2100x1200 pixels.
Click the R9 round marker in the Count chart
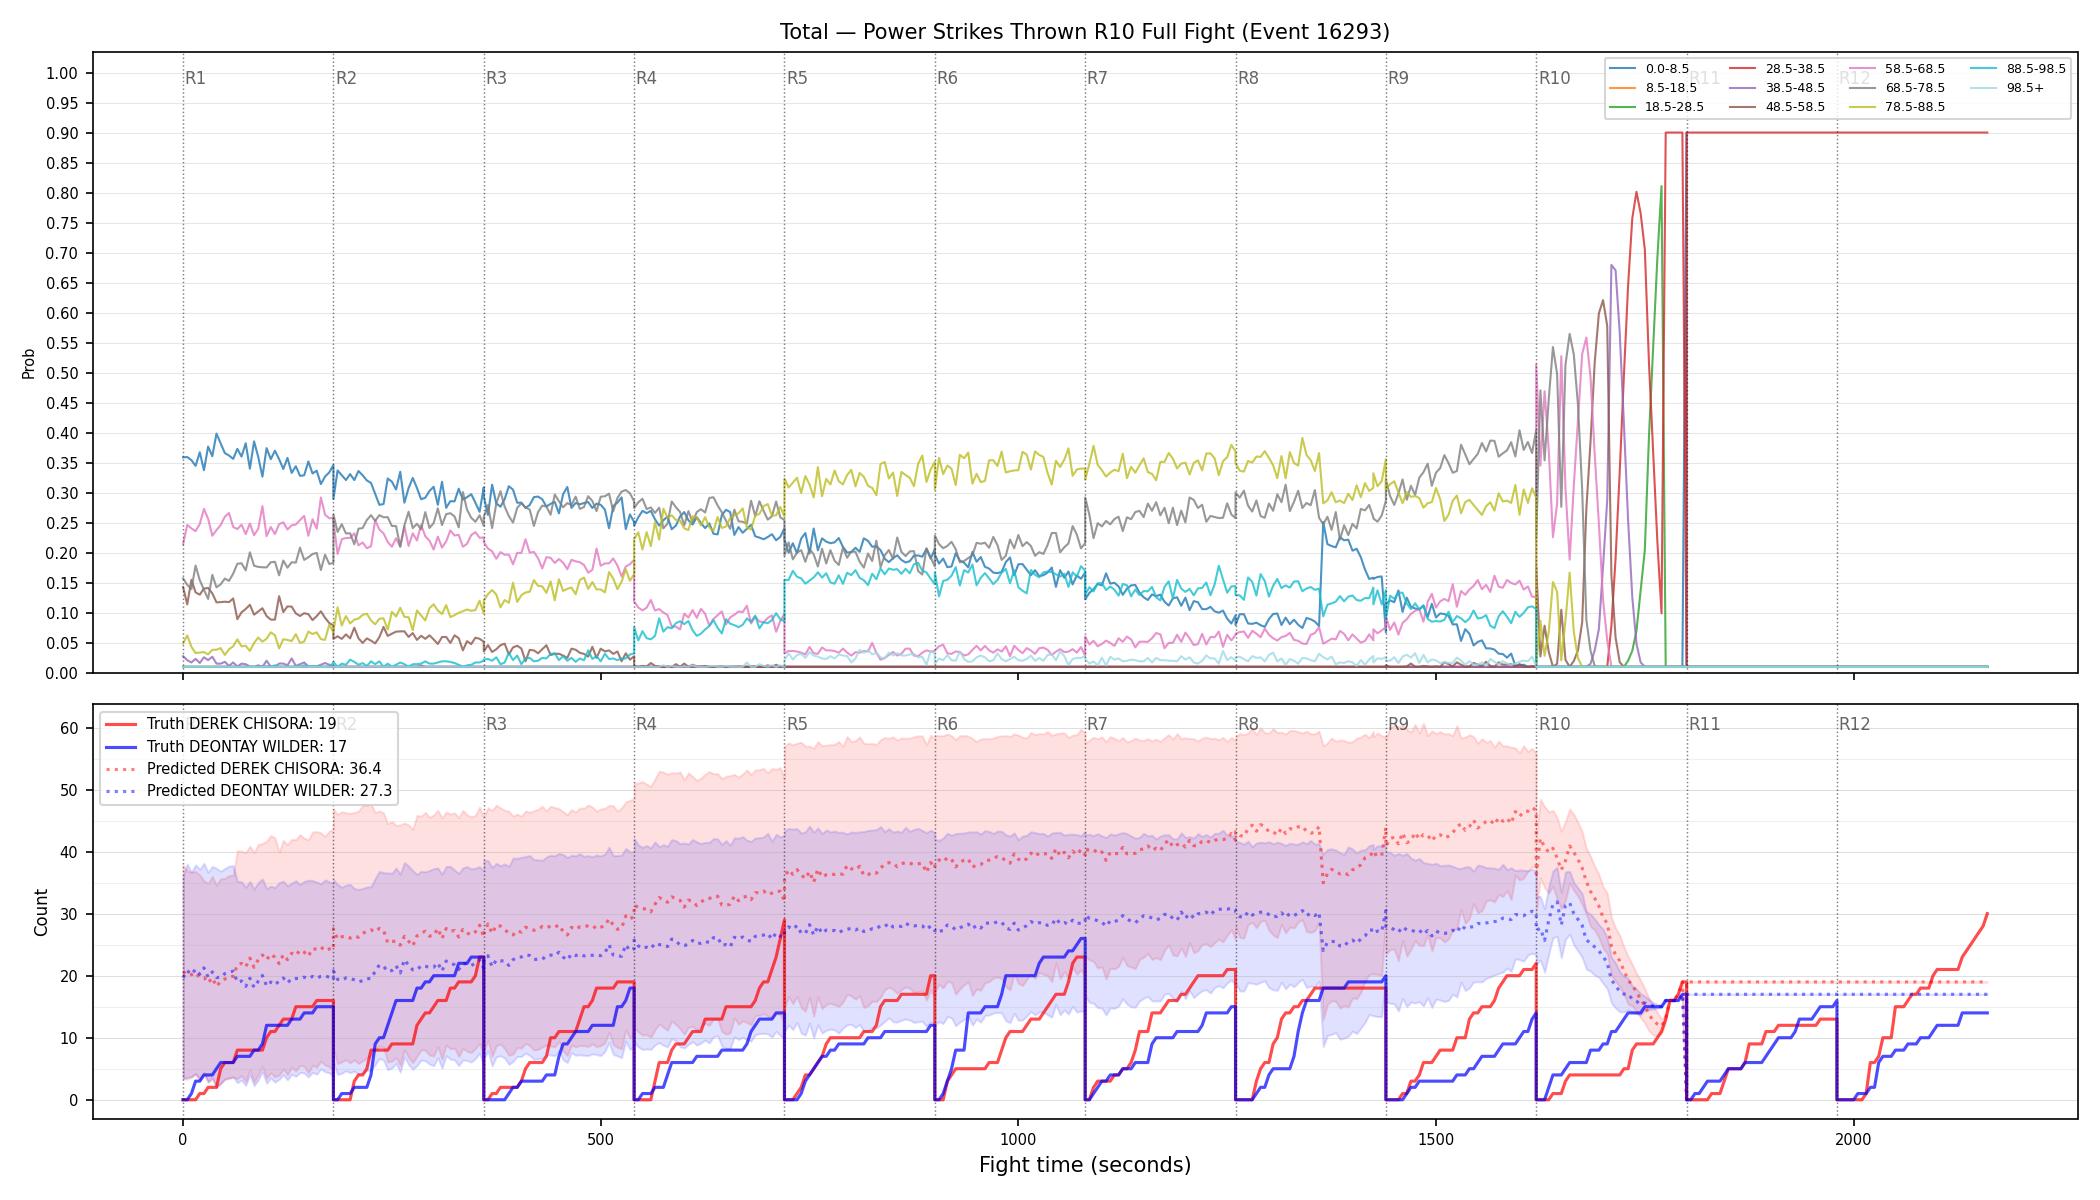[x=1398, y=724]
